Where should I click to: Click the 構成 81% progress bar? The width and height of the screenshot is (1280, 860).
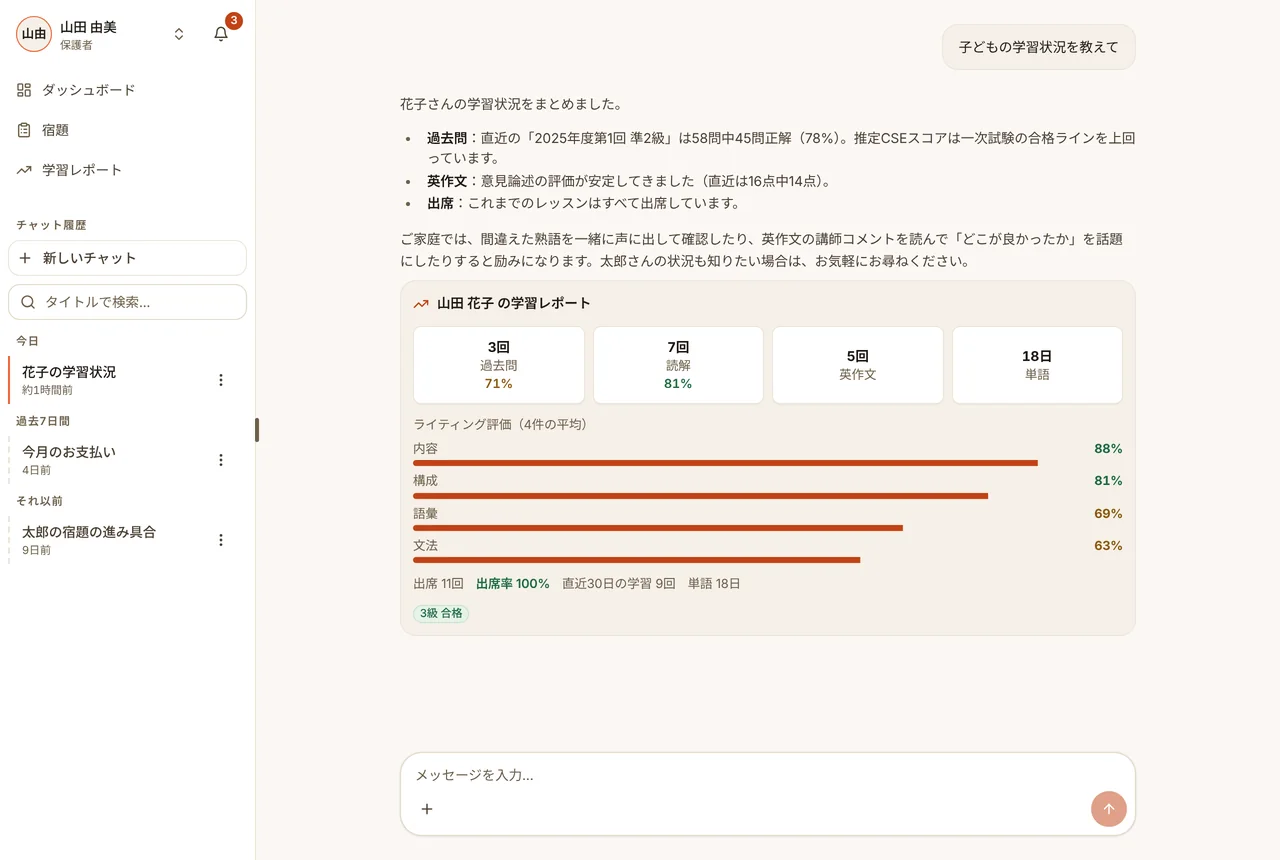pyautogui.click(x=768, y=496)
